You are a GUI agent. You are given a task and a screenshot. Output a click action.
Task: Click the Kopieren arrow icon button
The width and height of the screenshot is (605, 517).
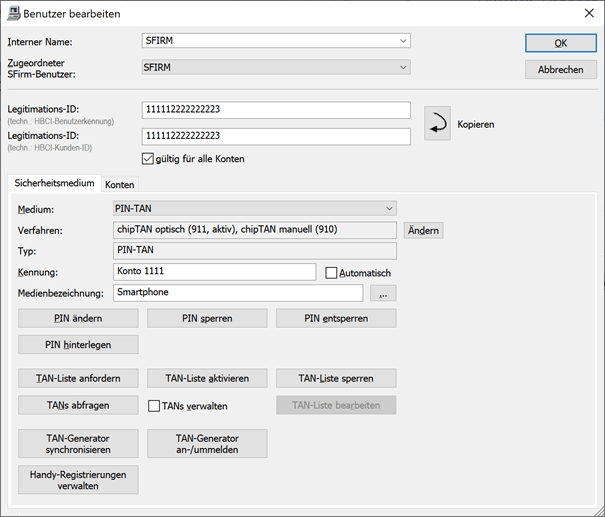(437, 123)
